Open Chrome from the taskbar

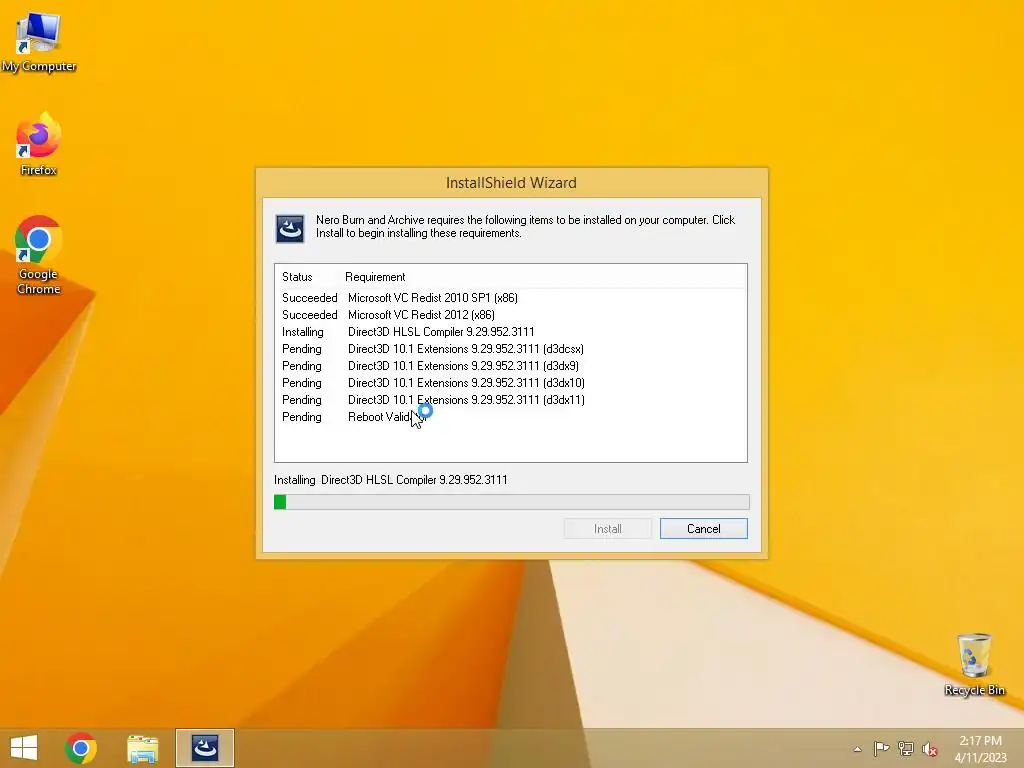click(x=81, y=748)
